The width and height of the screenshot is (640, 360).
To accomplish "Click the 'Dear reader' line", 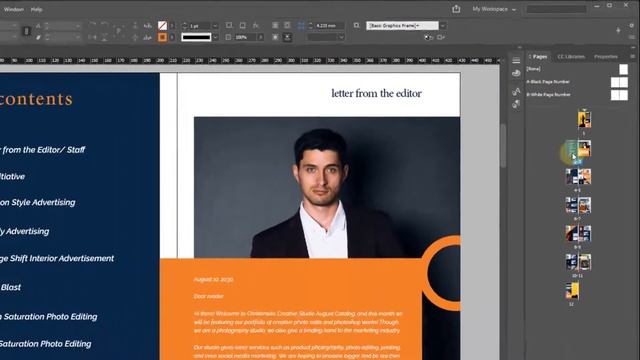I will (x=209, y=296).
